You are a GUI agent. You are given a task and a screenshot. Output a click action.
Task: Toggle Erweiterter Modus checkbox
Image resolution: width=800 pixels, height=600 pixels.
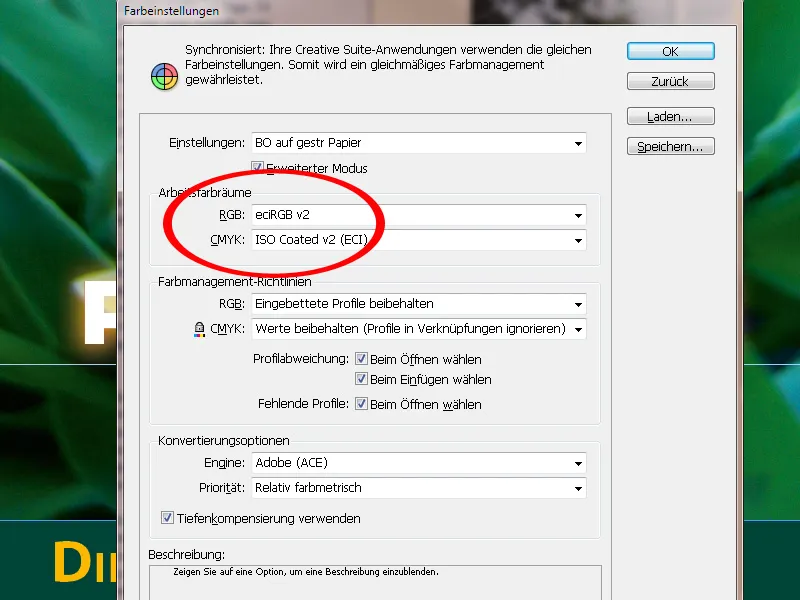coord(257,167)
